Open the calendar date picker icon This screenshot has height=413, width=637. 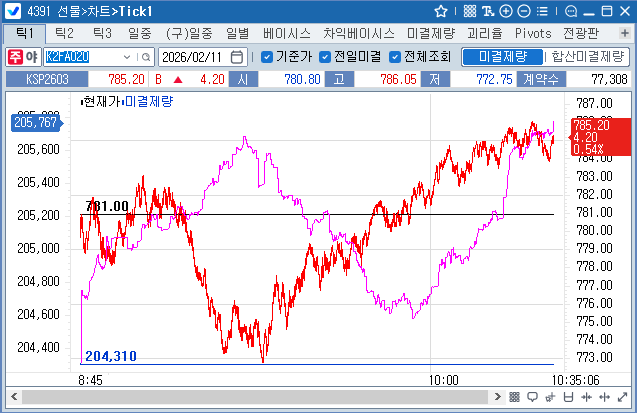pos(237,57)
